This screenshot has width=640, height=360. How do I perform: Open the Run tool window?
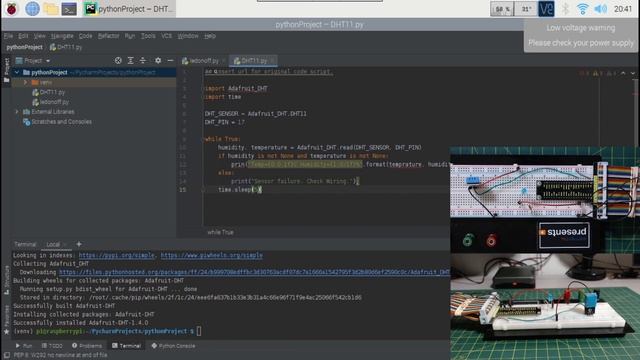(24, 346)
